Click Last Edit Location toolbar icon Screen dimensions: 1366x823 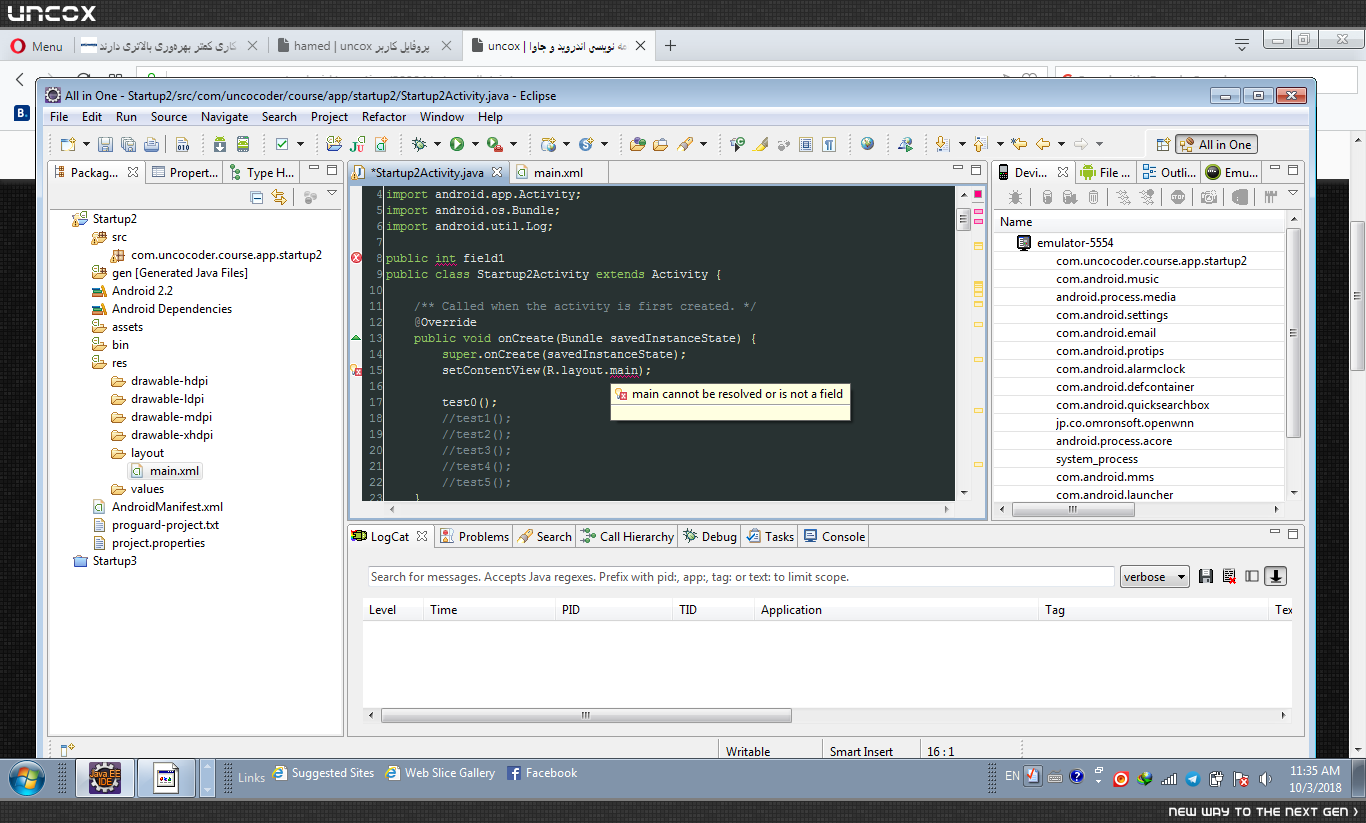tap(1019, 144)
